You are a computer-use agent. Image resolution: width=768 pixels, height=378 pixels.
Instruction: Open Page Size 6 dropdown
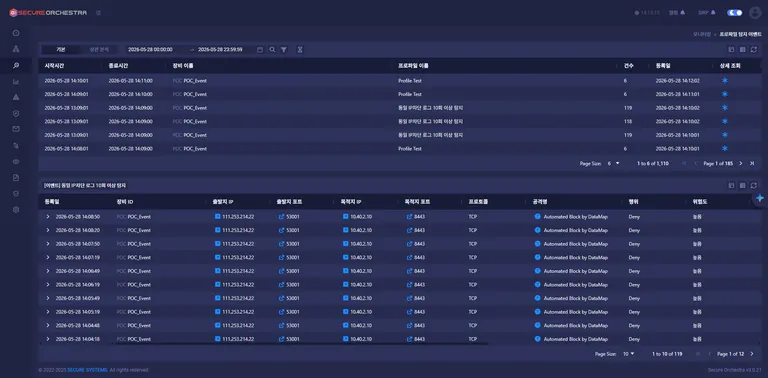pos(613,164)
